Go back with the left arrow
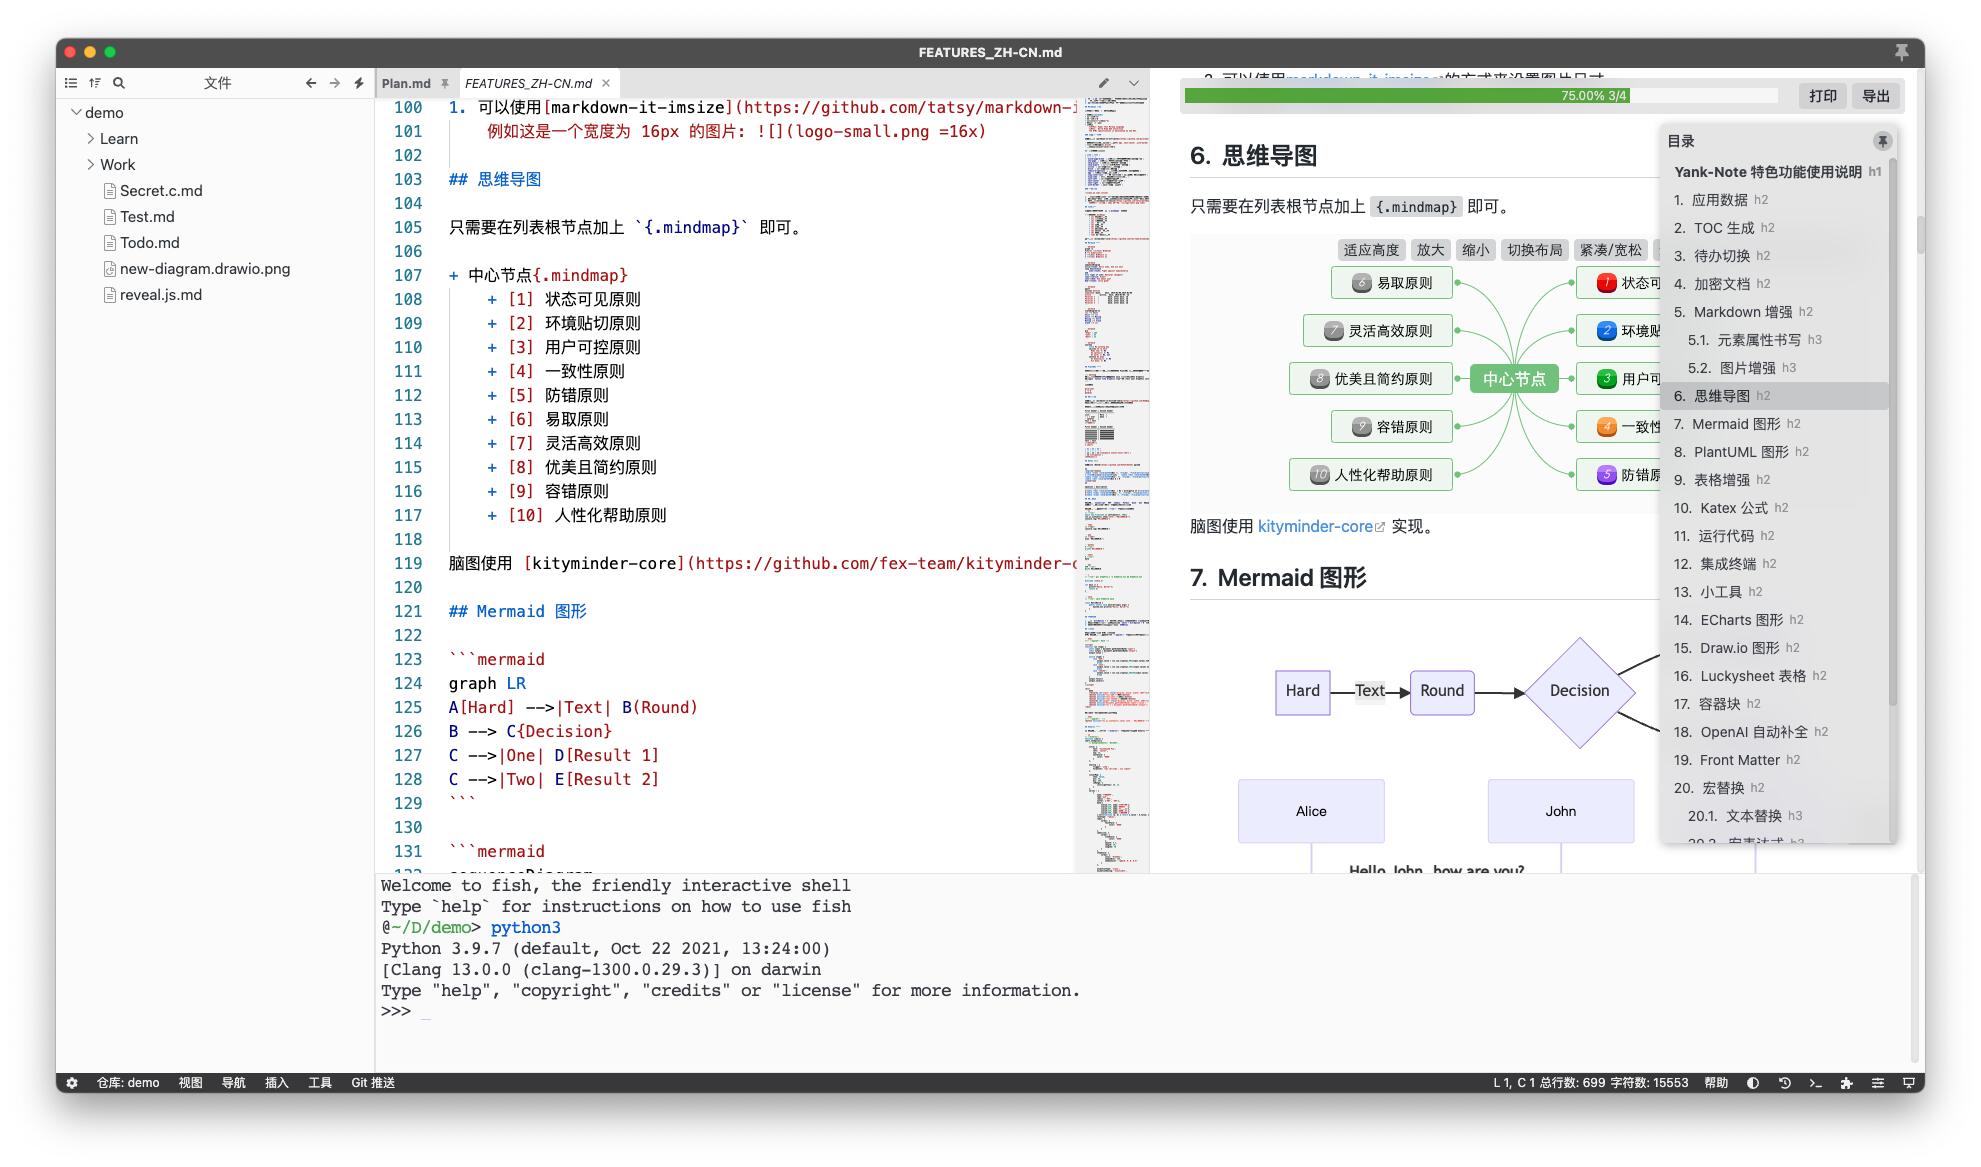This screenshot has height=1167, width=1981. coord(311,83)
